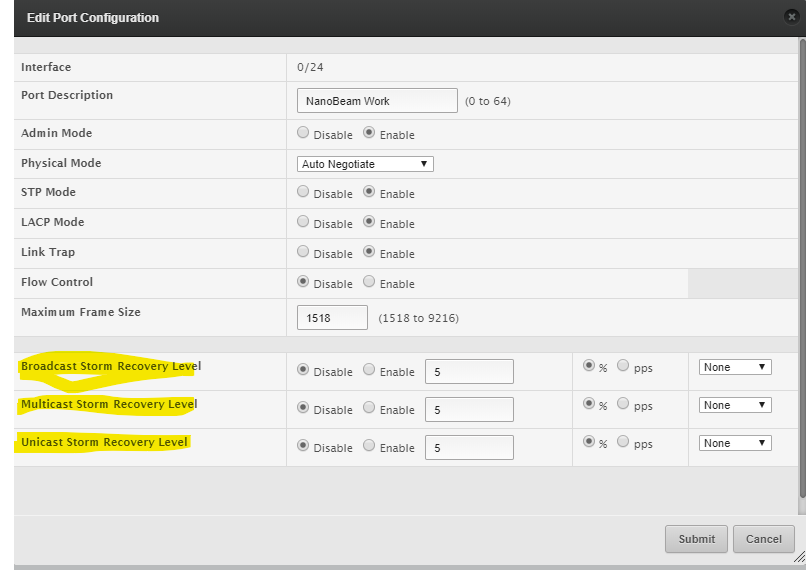This screenshot has width=806, height=570.
Task: Click the Submit button
Action: (696, 539)
